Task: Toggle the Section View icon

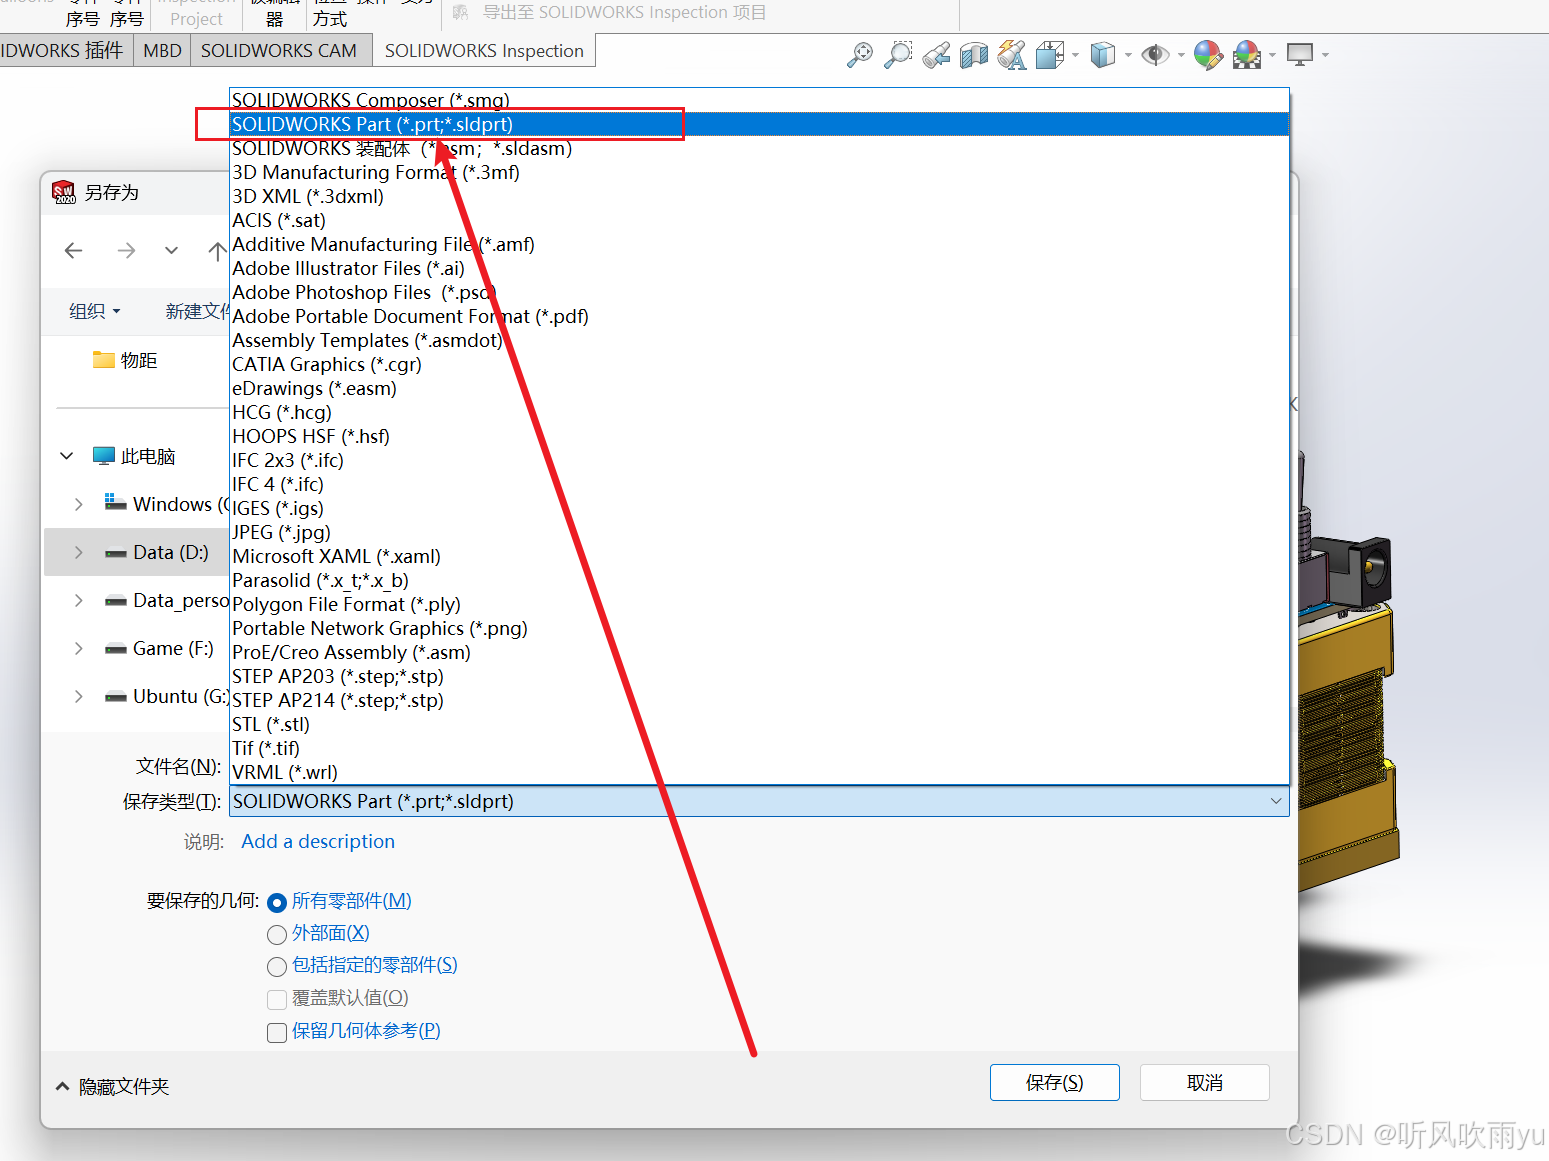Action: (x=974, y=55)
